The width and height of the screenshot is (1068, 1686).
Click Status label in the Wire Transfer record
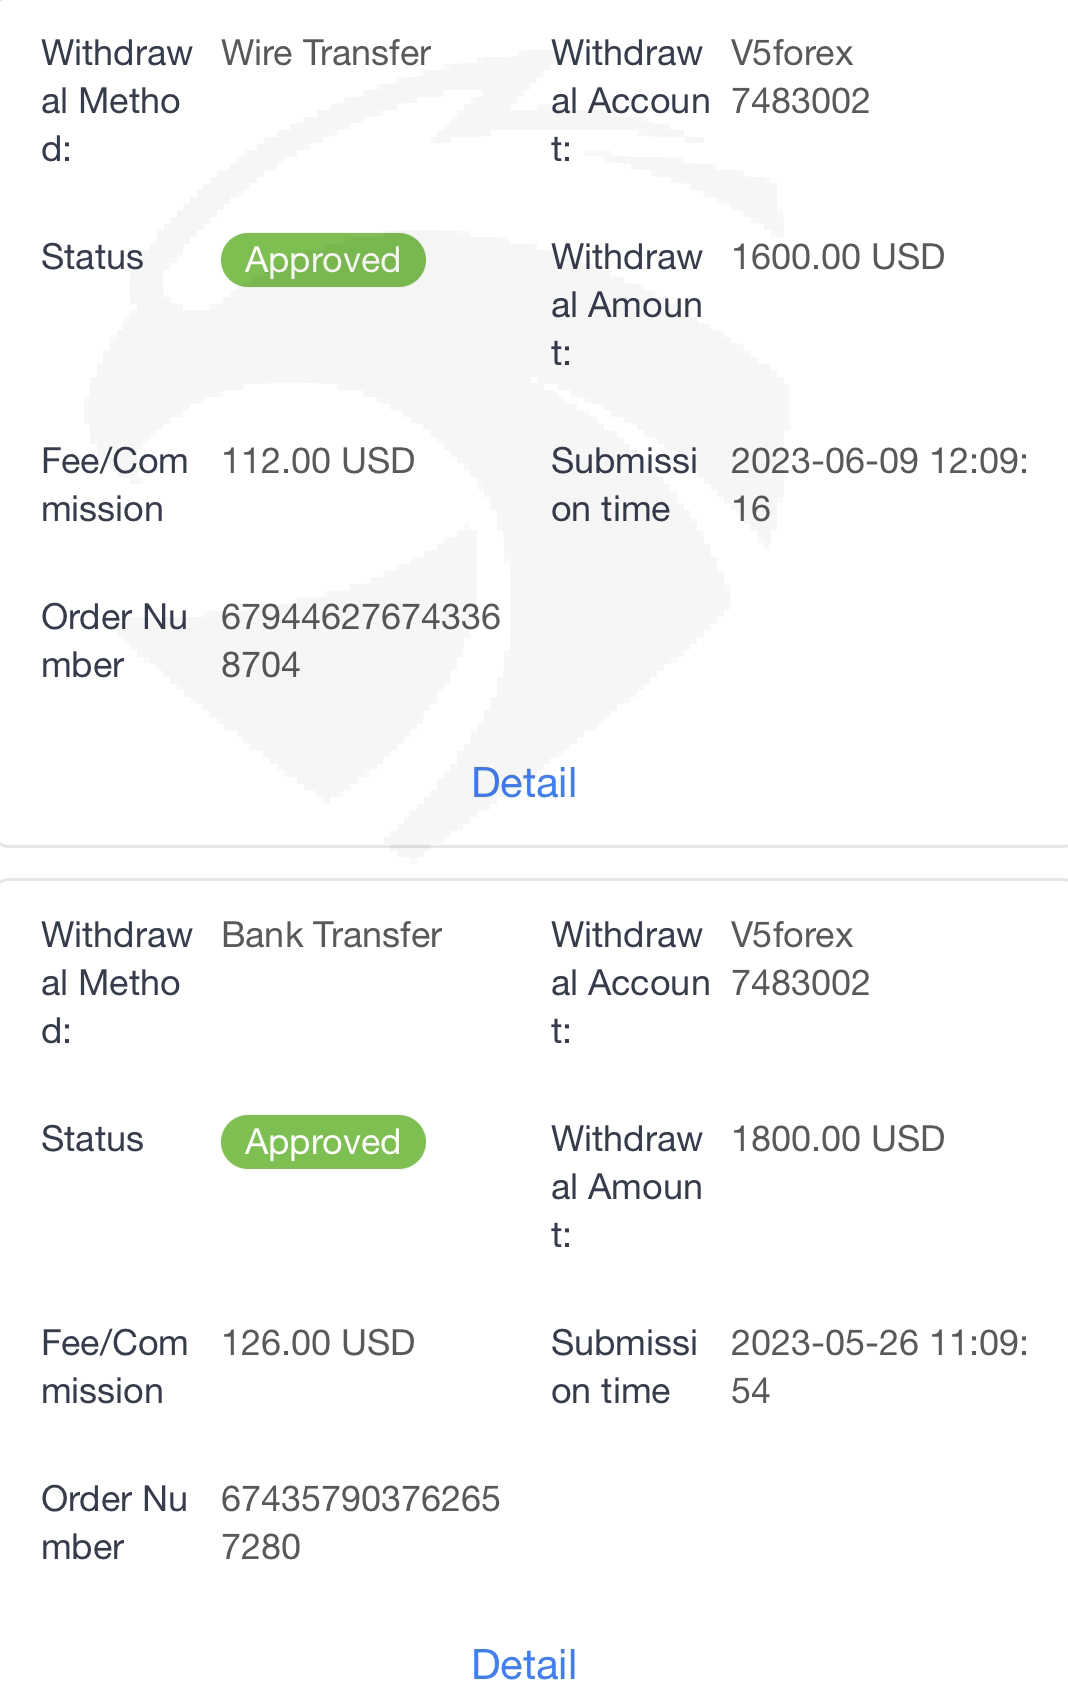pyautogui.click(x=92, y=257)
